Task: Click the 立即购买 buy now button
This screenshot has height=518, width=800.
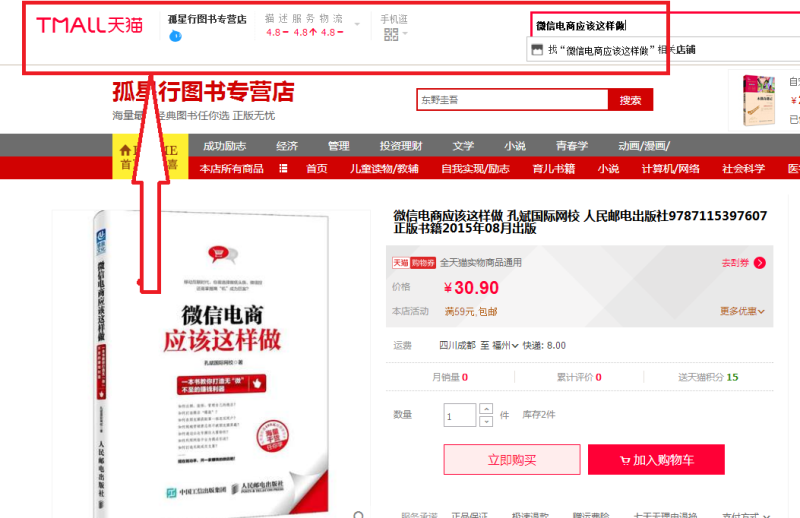Action: pos(511,460)
